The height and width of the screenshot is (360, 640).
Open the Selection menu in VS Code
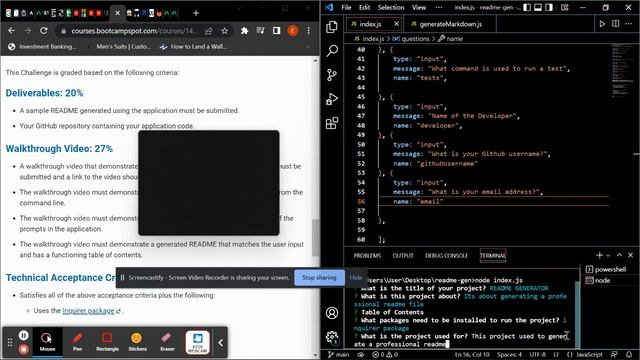pos(391,7)
